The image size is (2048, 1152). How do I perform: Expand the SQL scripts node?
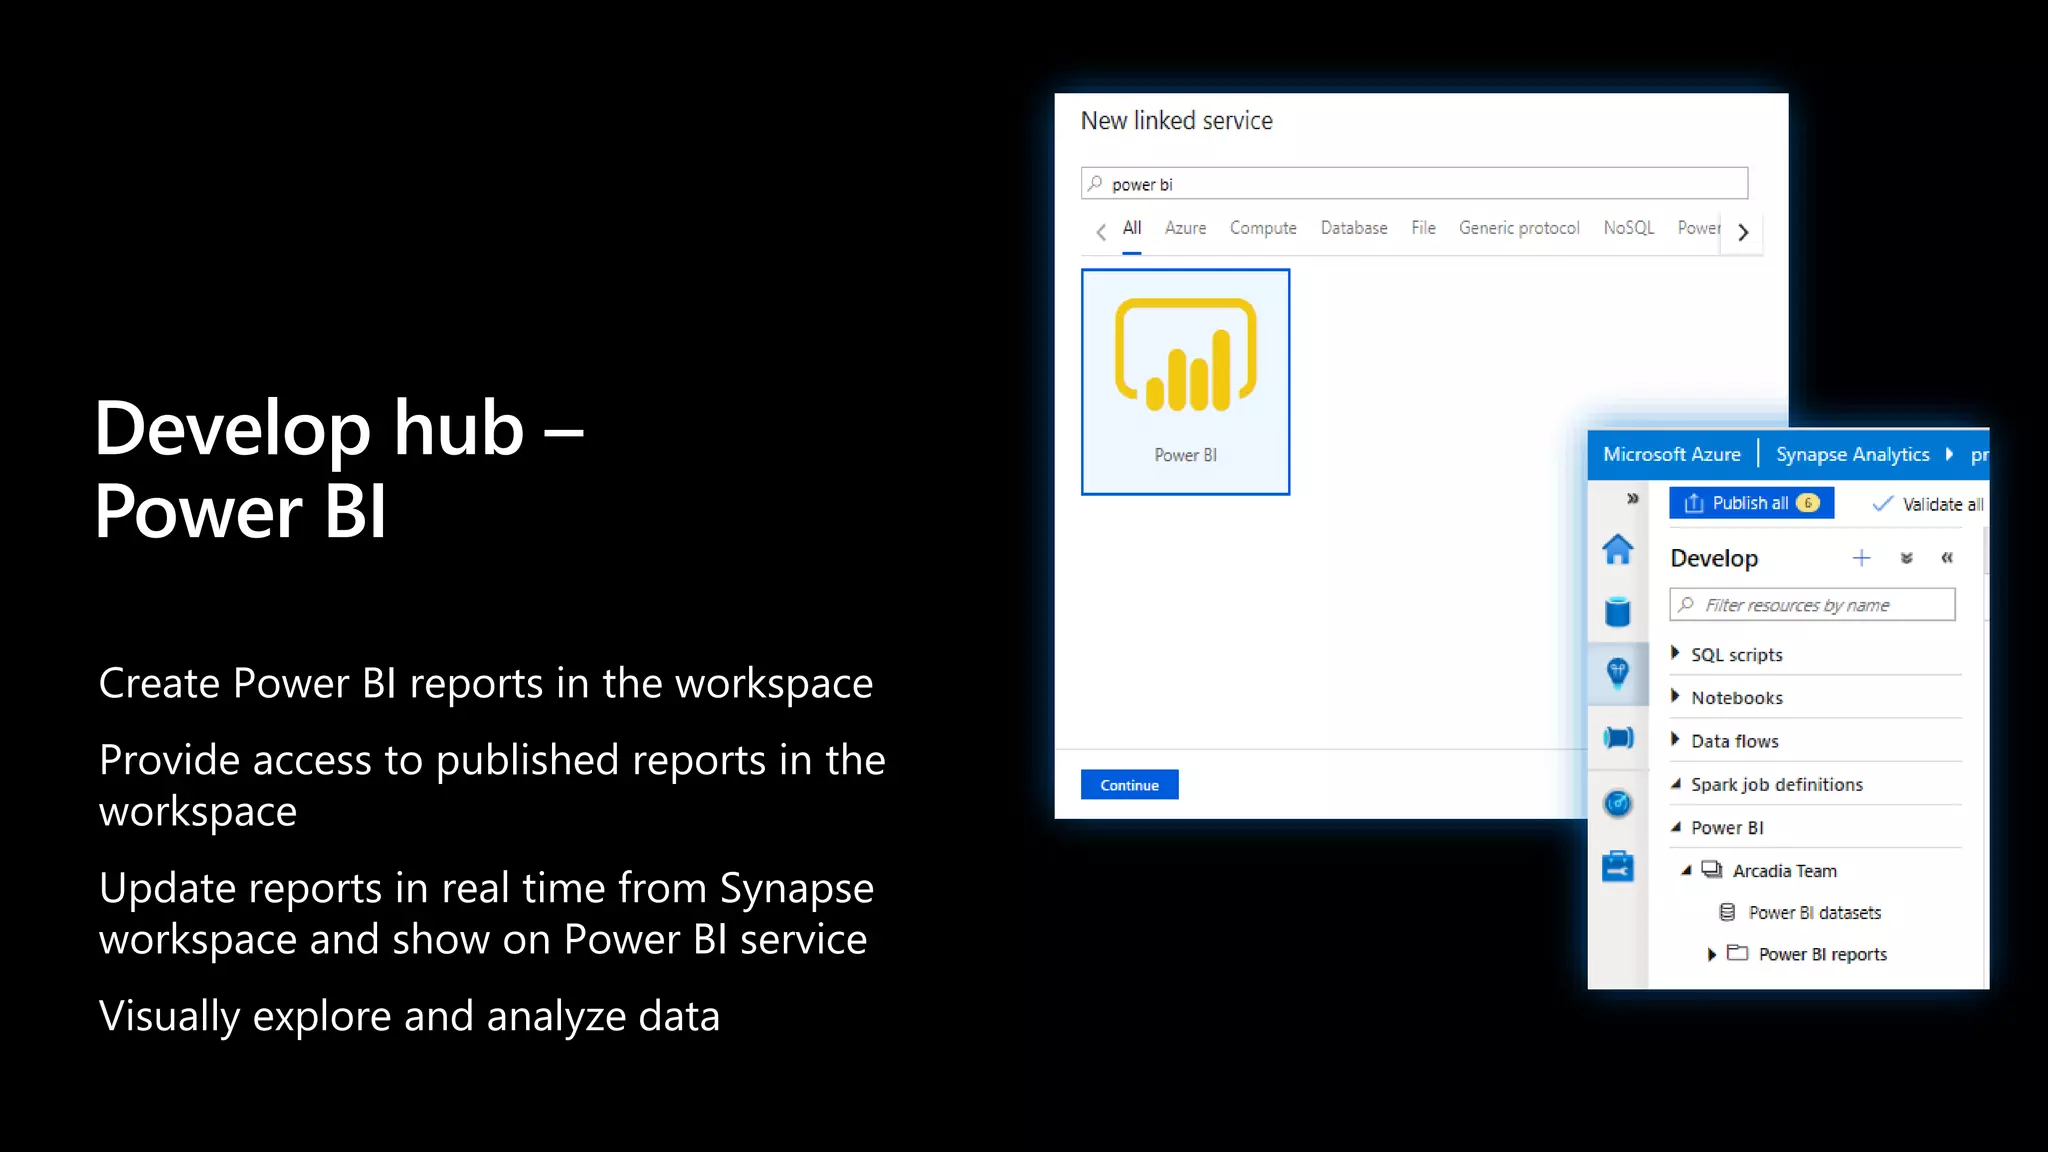pyautogui.click(x=1675, y=653)
